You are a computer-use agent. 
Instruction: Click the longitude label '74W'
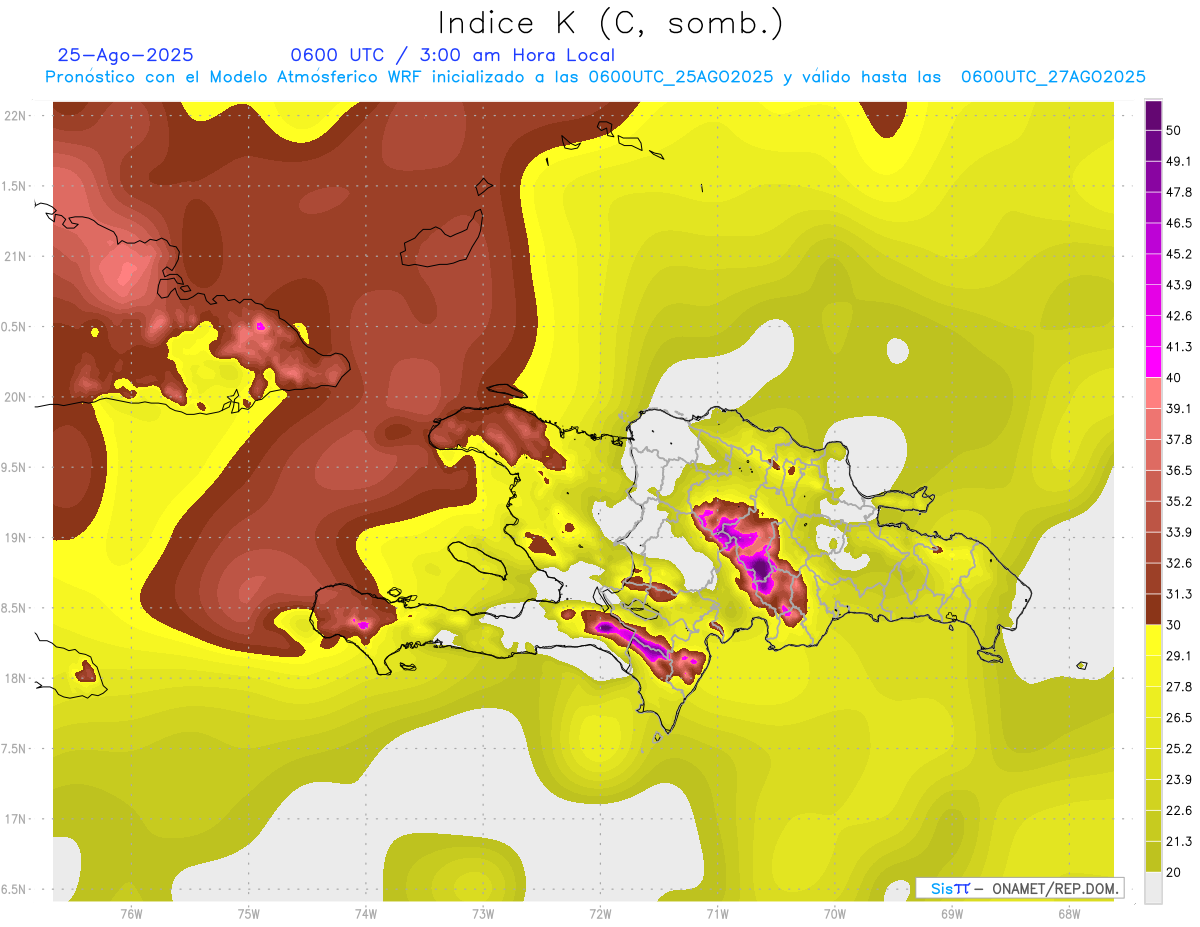(x=365, y=914)
